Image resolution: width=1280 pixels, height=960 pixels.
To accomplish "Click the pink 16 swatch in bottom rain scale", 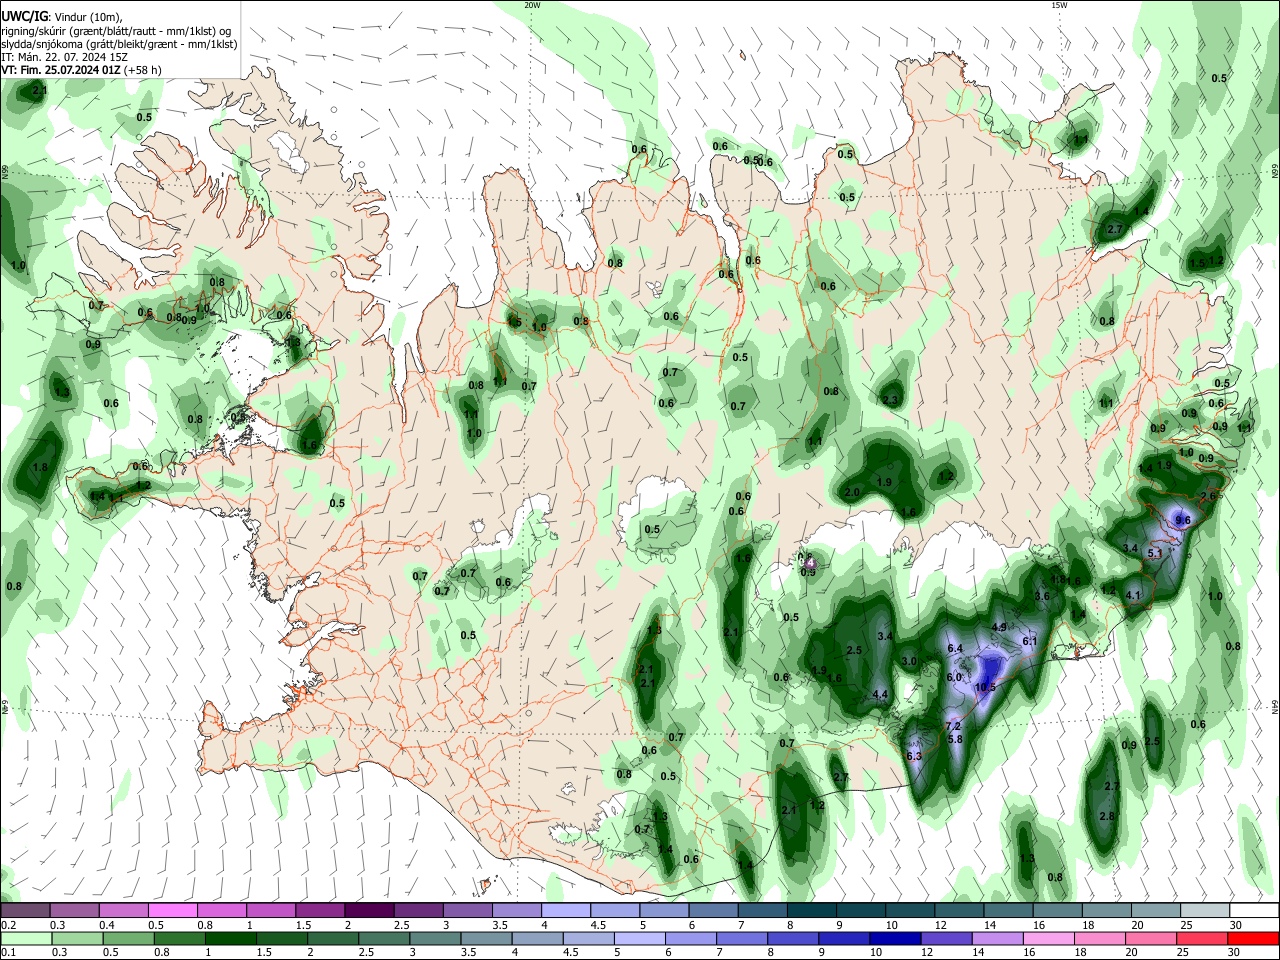I will [1049, 938].
